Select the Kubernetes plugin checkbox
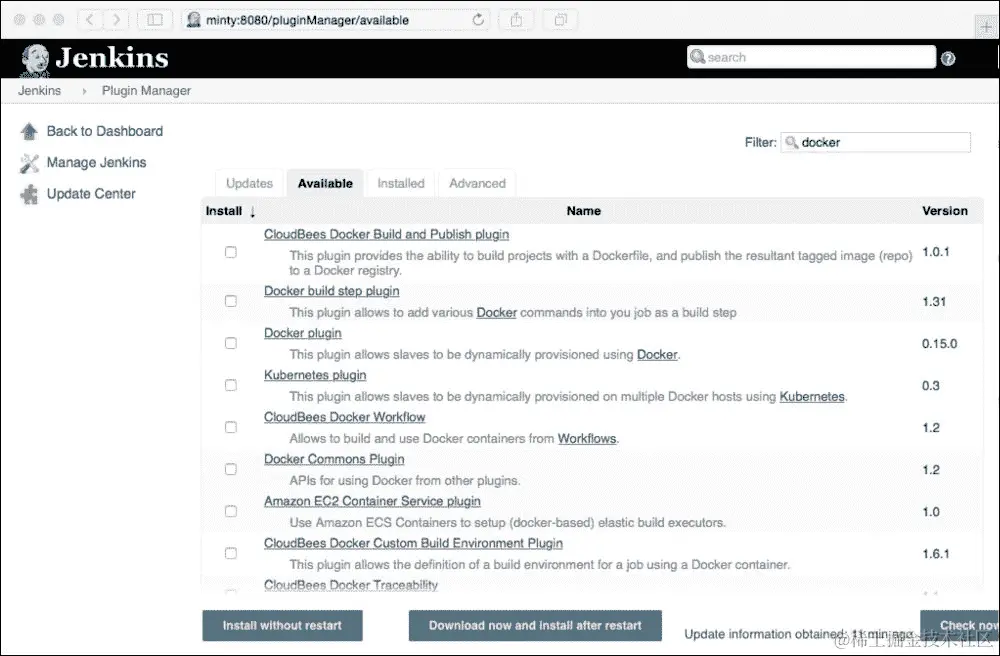The height and width of the screenshot is (656, 1000). coord(231,385)
